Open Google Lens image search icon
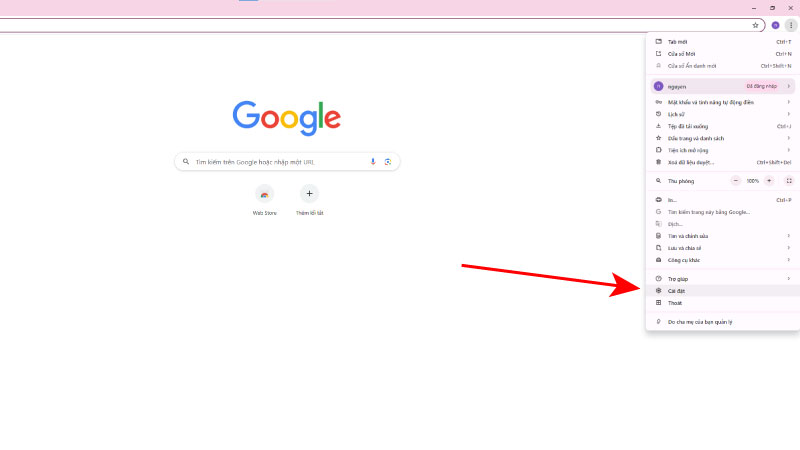 (387, 161)
